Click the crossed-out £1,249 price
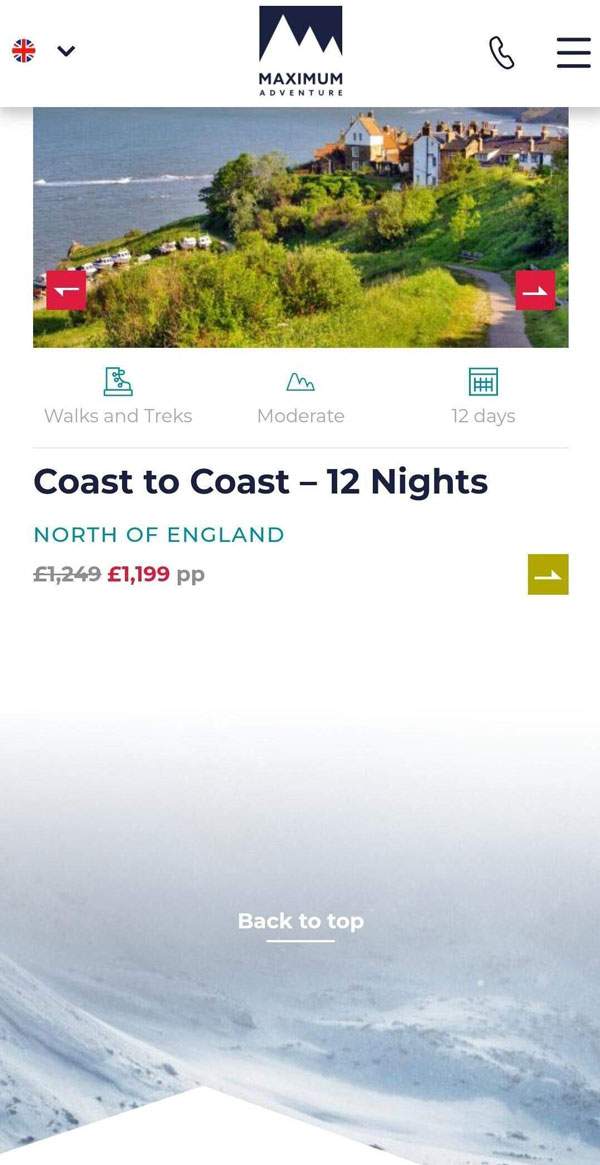 tap(67, 574)
